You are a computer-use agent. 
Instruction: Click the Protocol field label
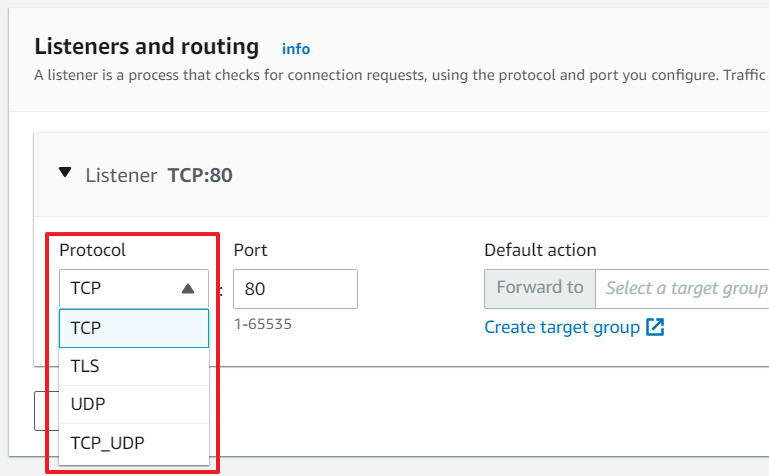[x=93, y=250]
